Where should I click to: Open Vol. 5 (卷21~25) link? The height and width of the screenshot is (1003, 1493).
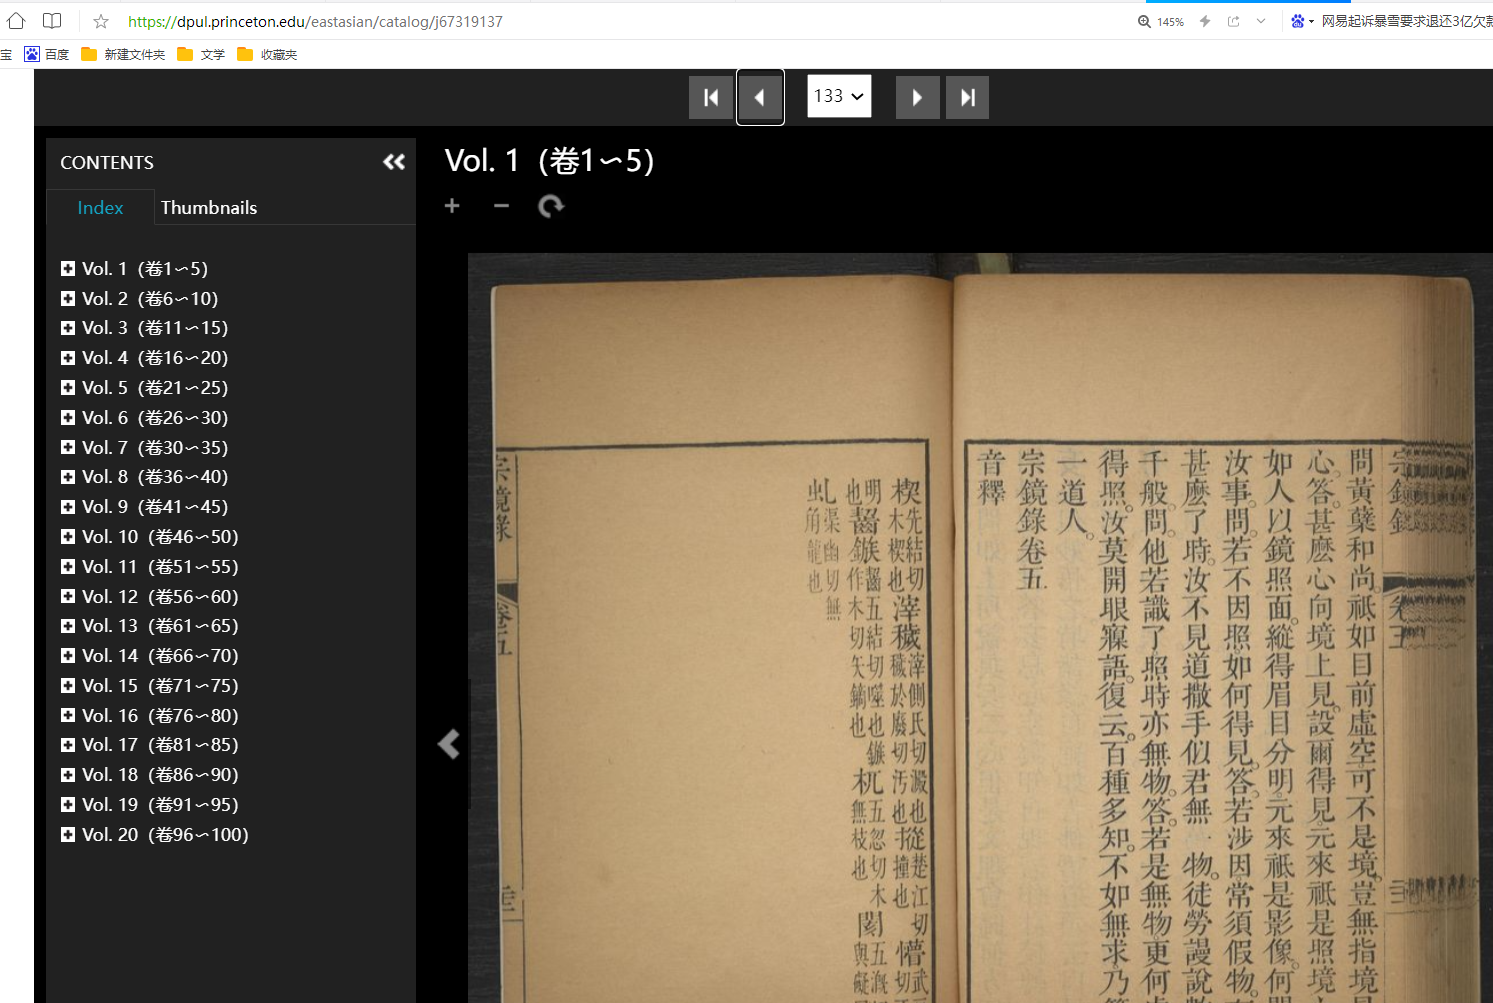[155, 388]
